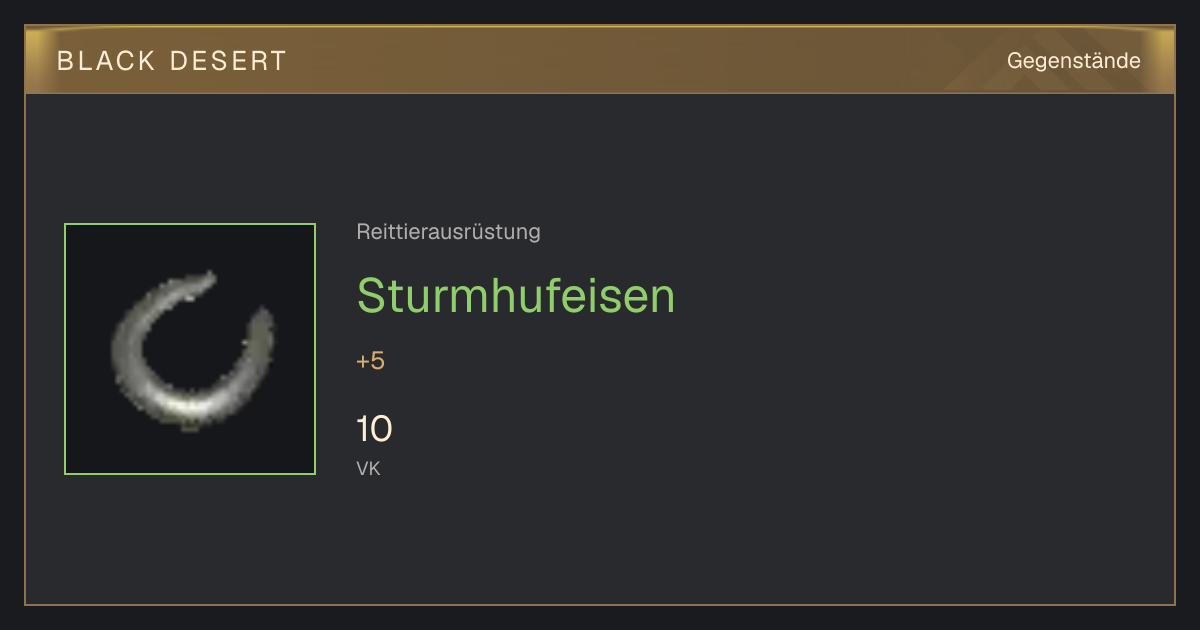Click the +5 enhancement level text

click(370, 361)
